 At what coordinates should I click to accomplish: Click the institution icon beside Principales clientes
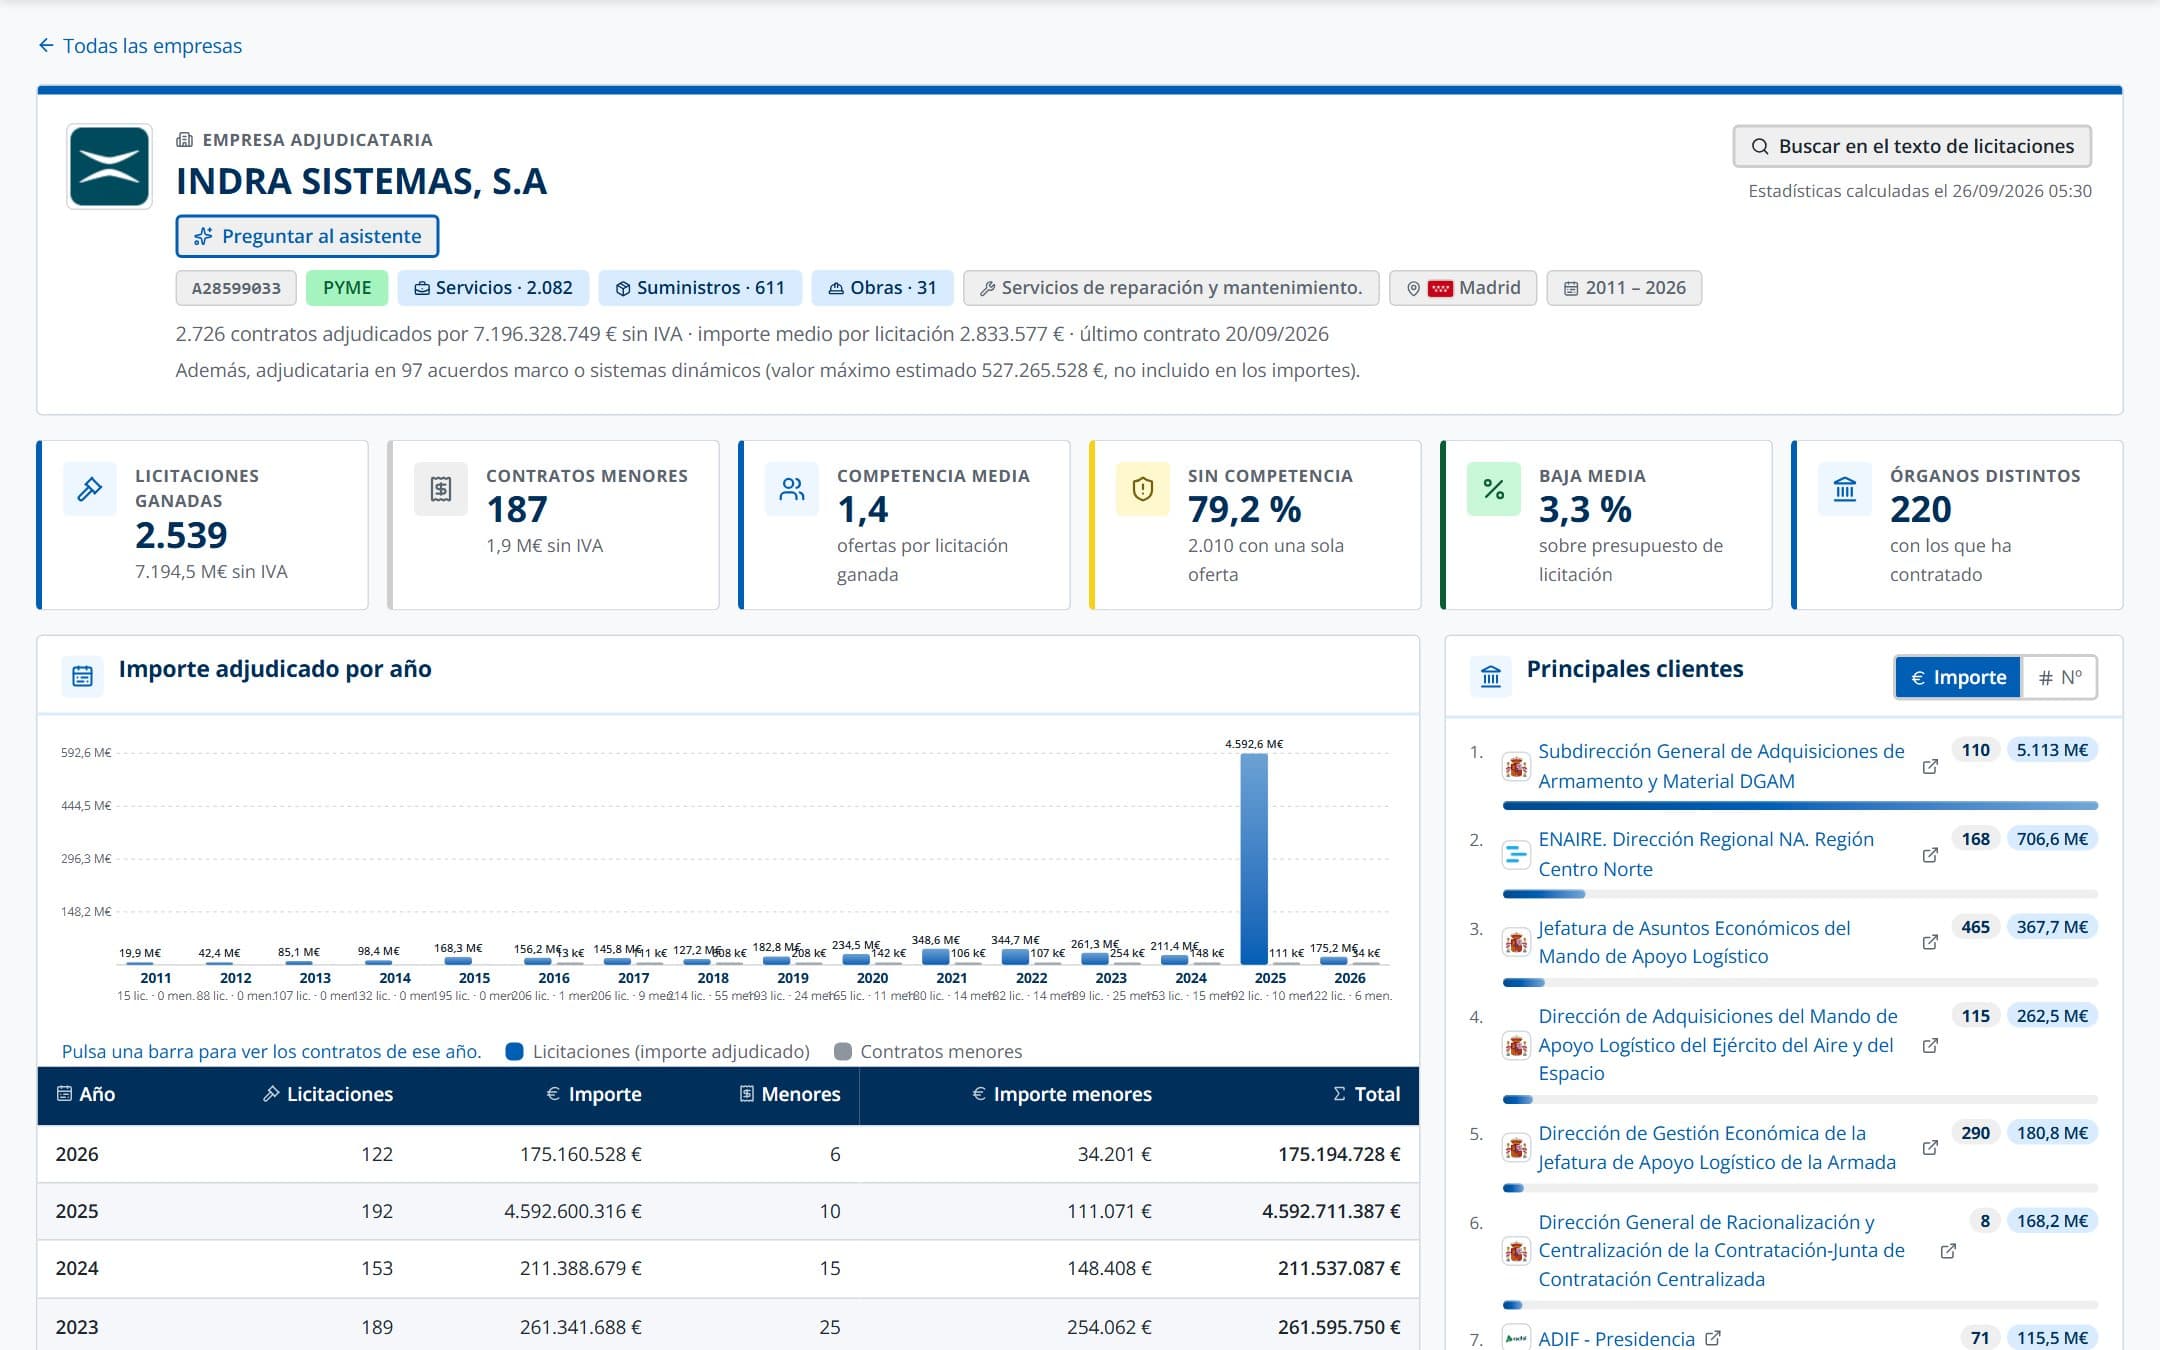tap(1491, 676)
